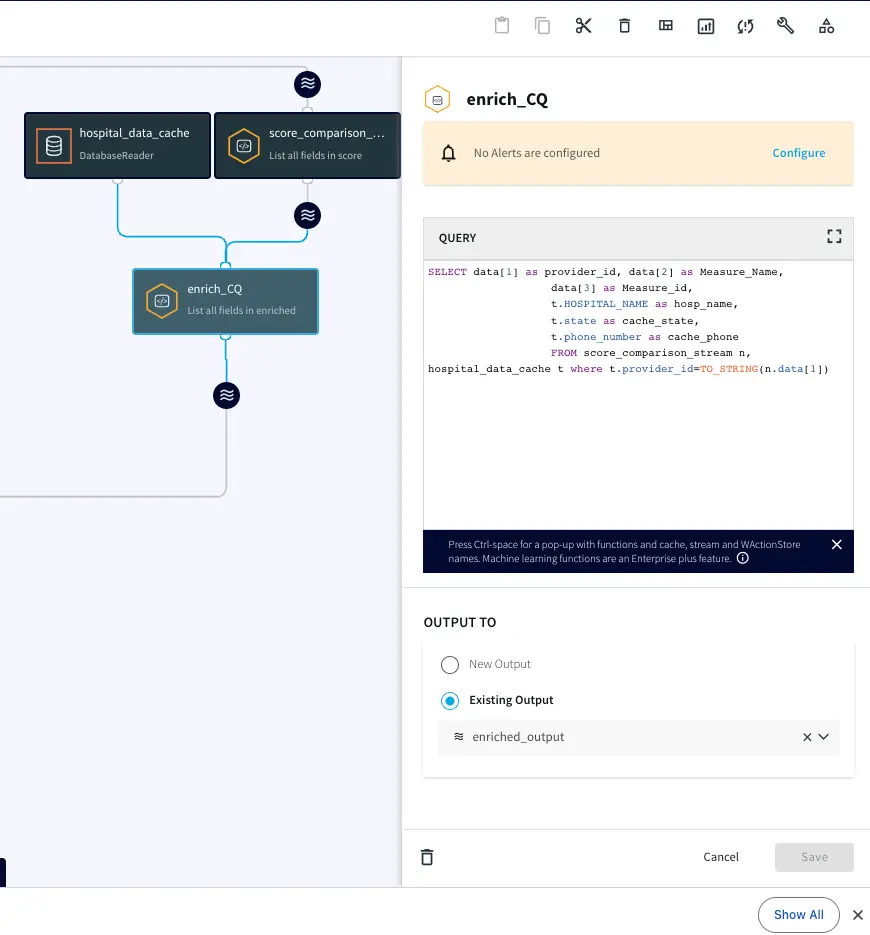Select the New Output radio button

[x=450, y=665]
